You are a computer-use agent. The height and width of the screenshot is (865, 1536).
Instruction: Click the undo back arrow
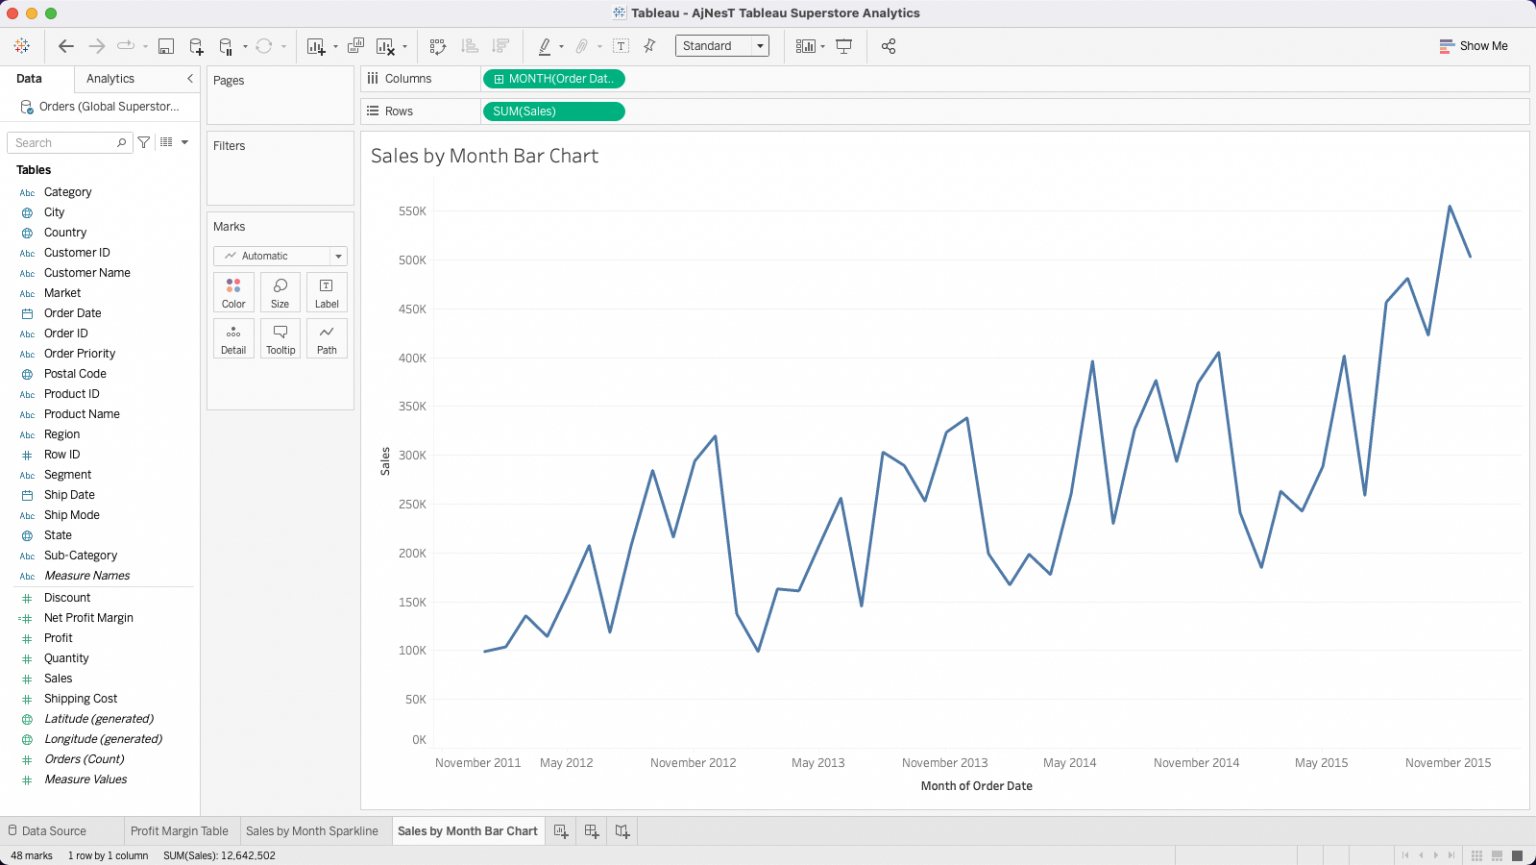[66, 46]
